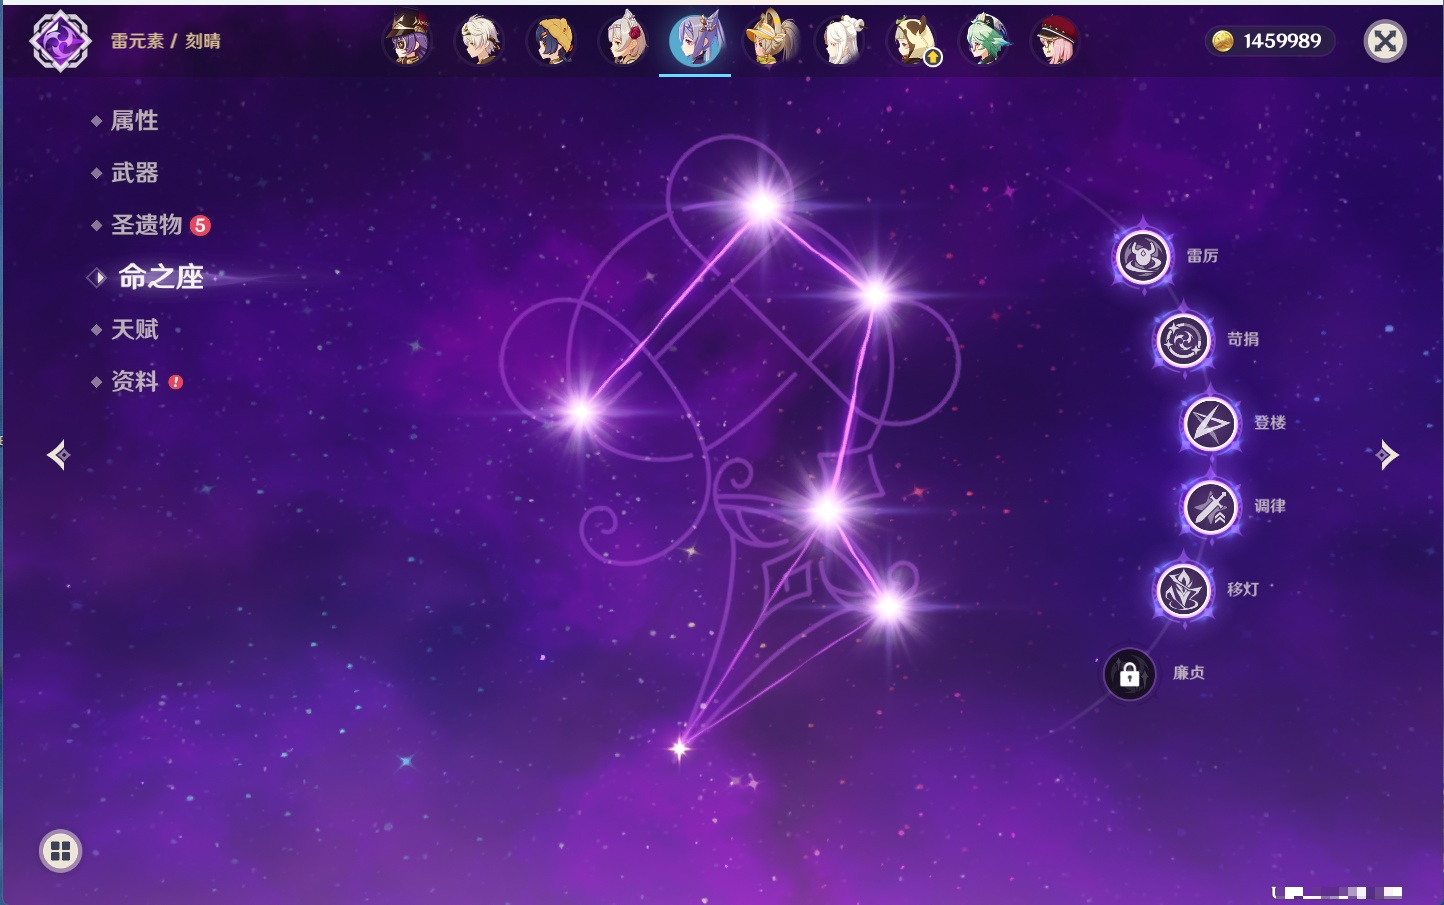
Task: Click the locked 廉贞 constellation node
Action: (x=1129, y=674)
